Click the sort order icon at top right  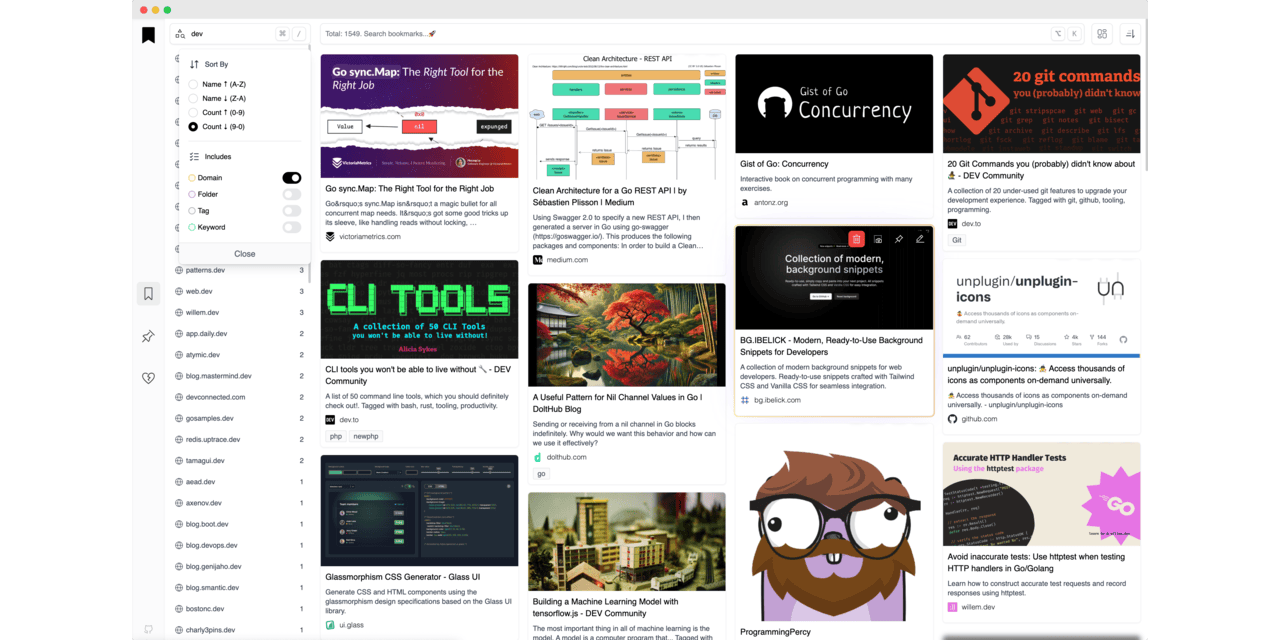pos(1131,34)
